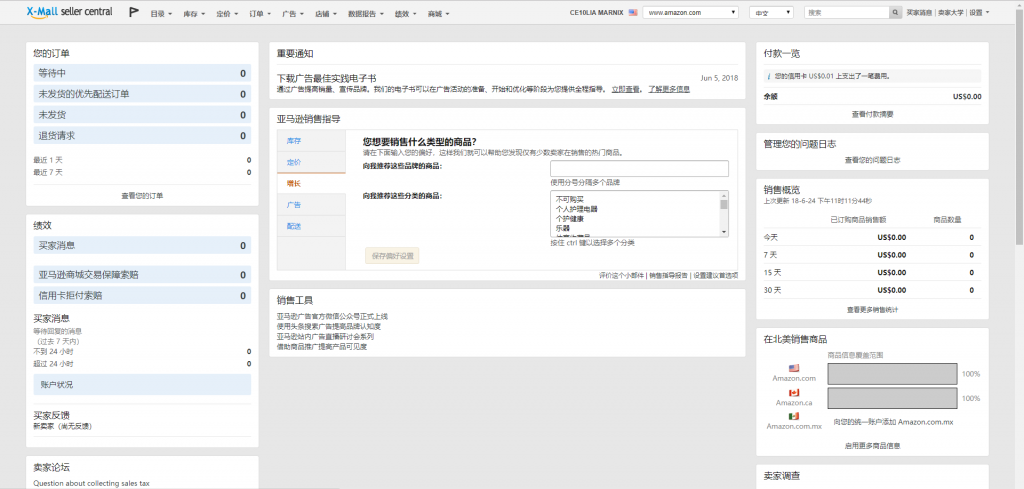Click Amazon.ca coverage progress bar
The image size is (1024, 489).
click(892, 398)
